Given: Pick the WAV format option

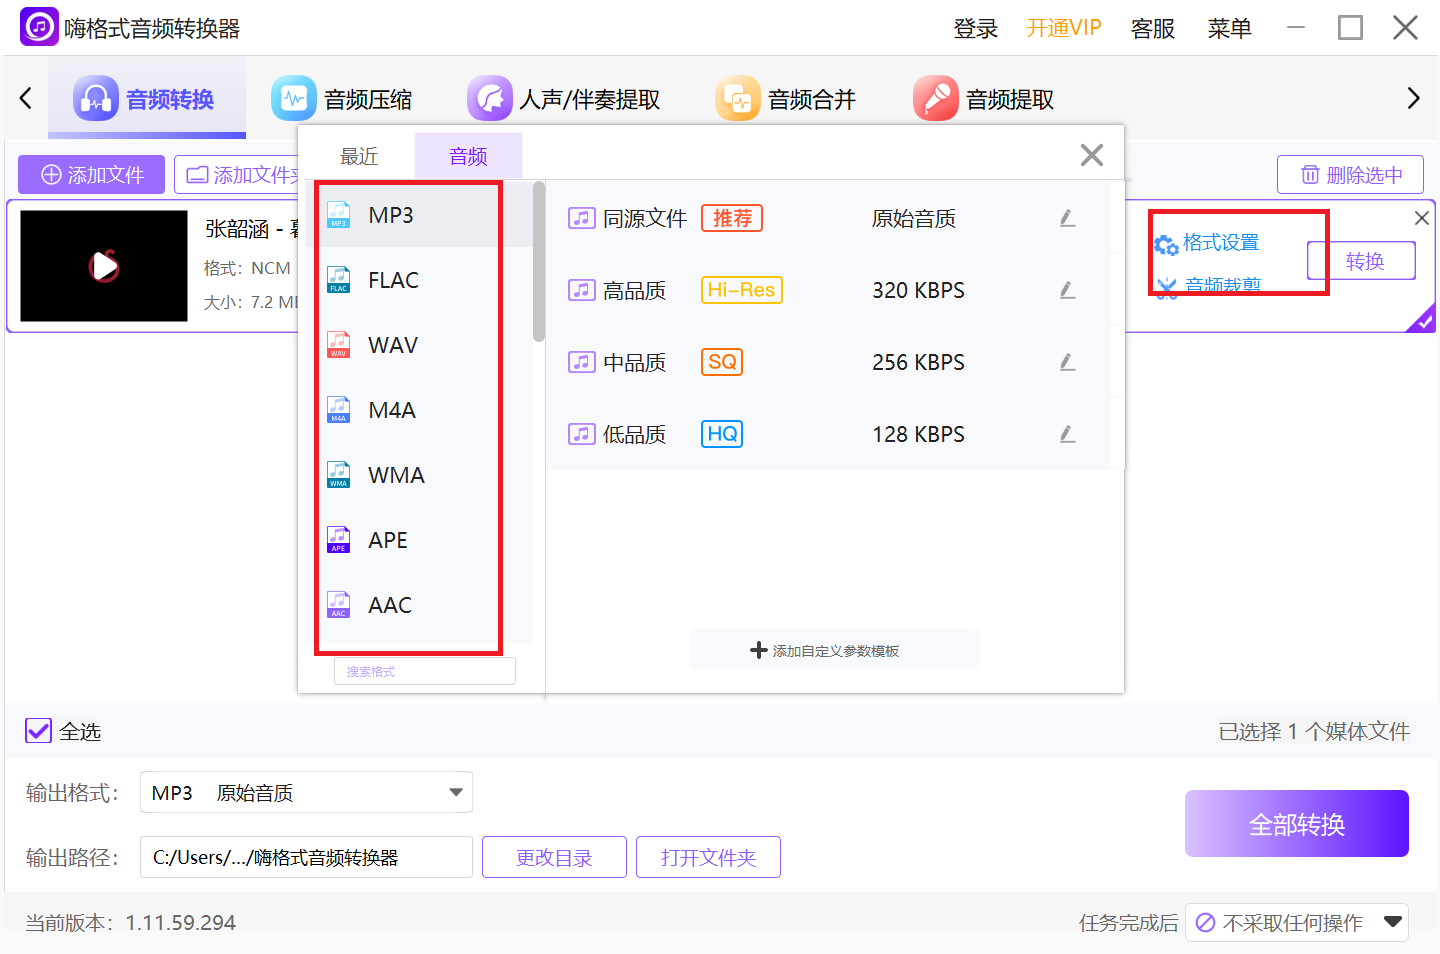Looking at the screenshot, I should [392, 344].
